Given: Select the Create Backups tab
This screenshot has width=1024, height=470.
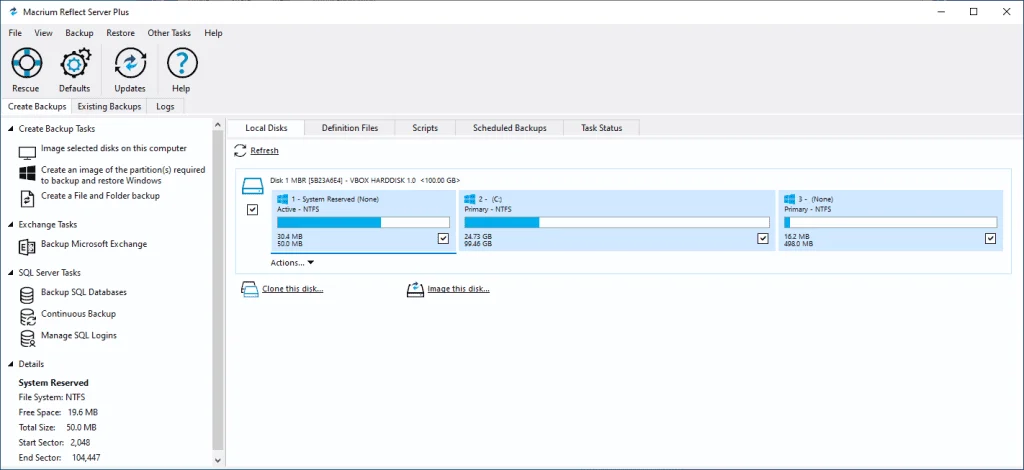Looking at the screenshot, I should 37,106.
